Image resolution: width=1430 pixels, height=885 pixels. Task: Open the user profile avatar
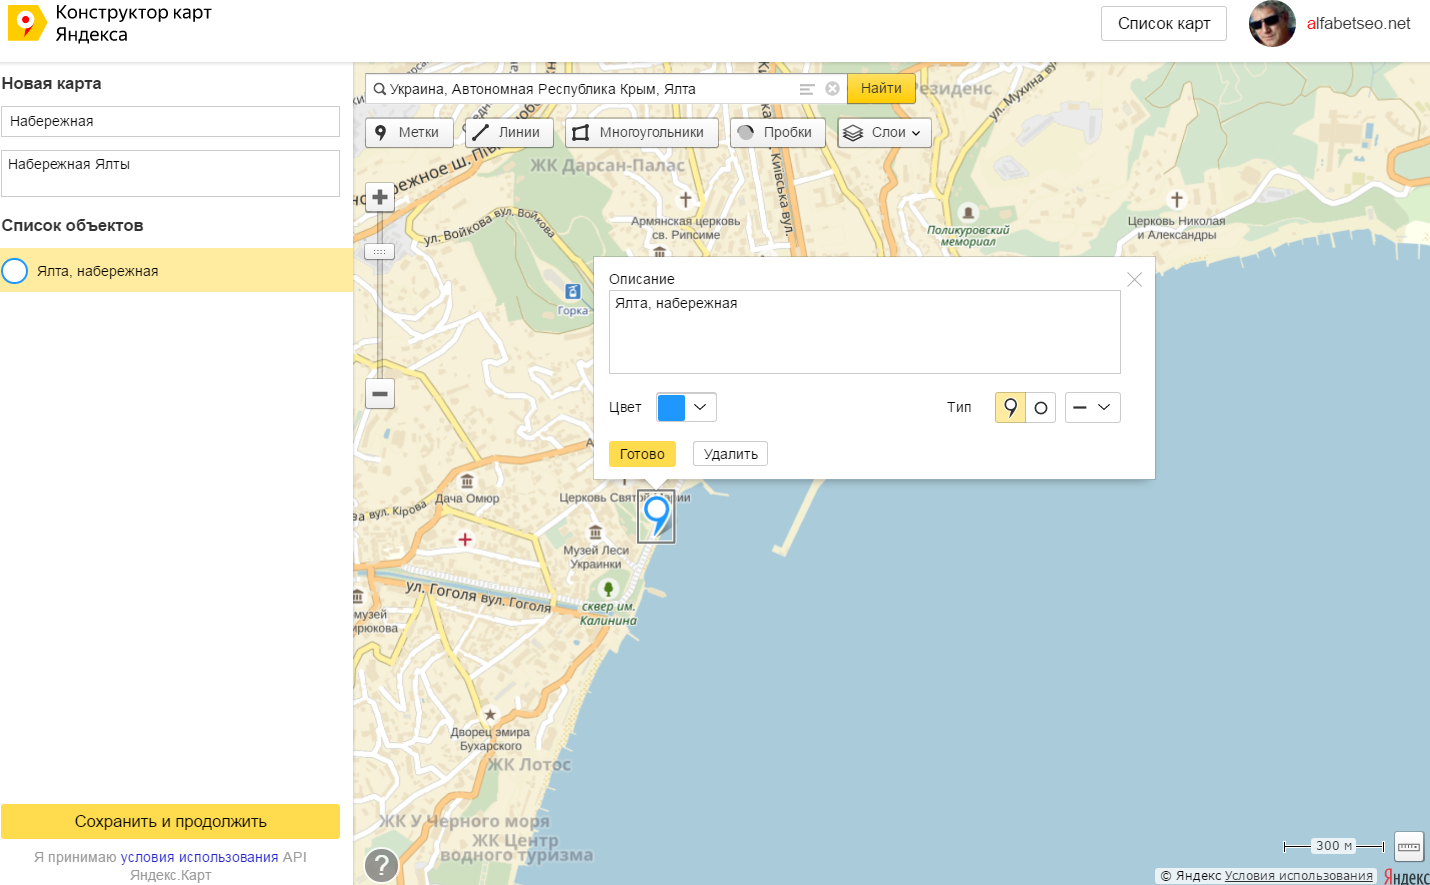1272,24
